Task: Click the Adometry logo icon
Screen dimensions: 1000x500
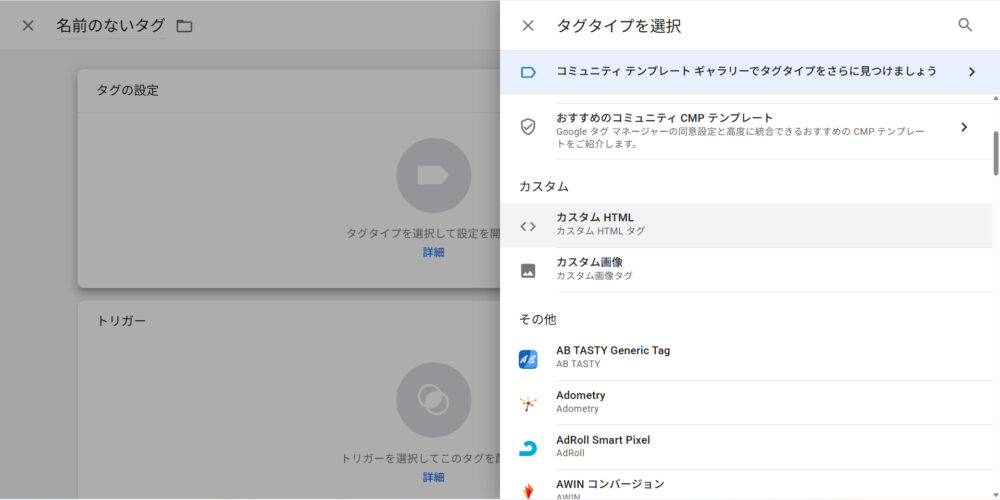Action: (x=528, y=403)
